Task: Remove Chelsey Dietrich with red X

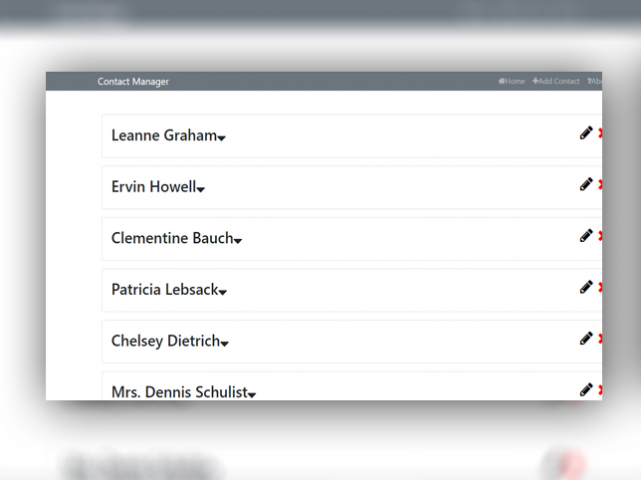Action: pos(600,339)
